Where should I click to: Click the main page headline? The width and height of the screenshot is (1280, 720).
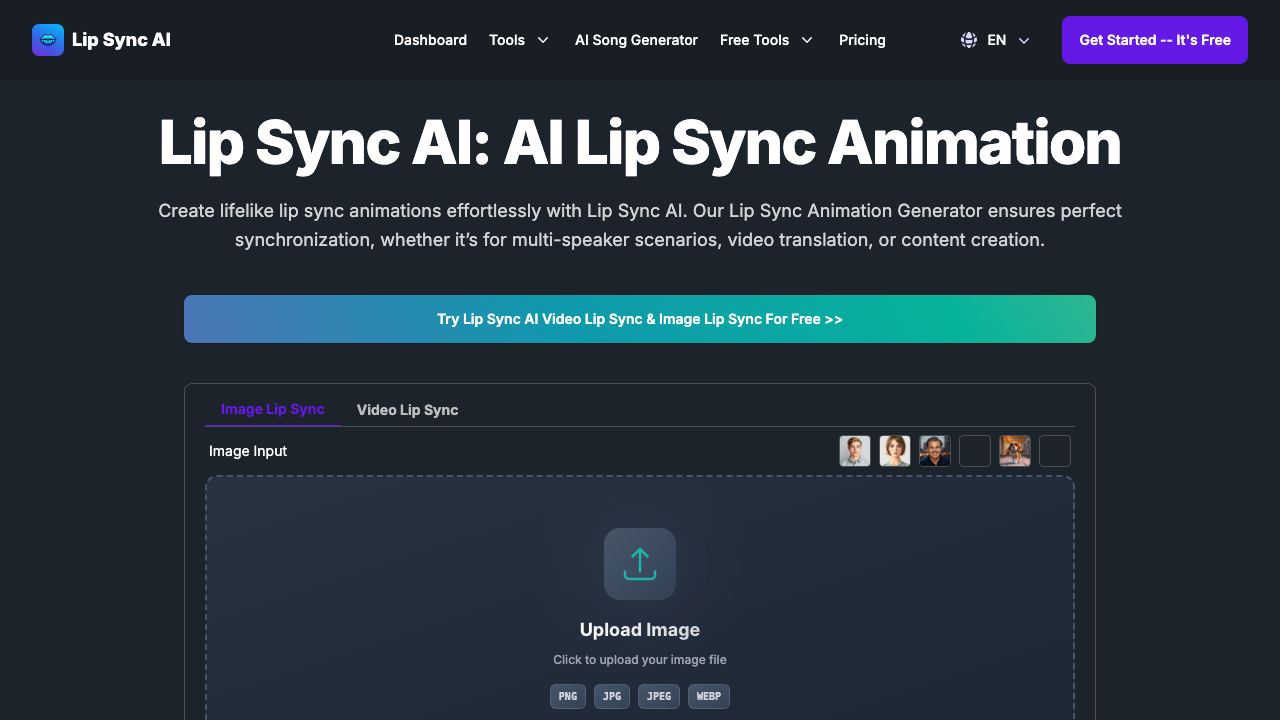(x=640, y=143)
